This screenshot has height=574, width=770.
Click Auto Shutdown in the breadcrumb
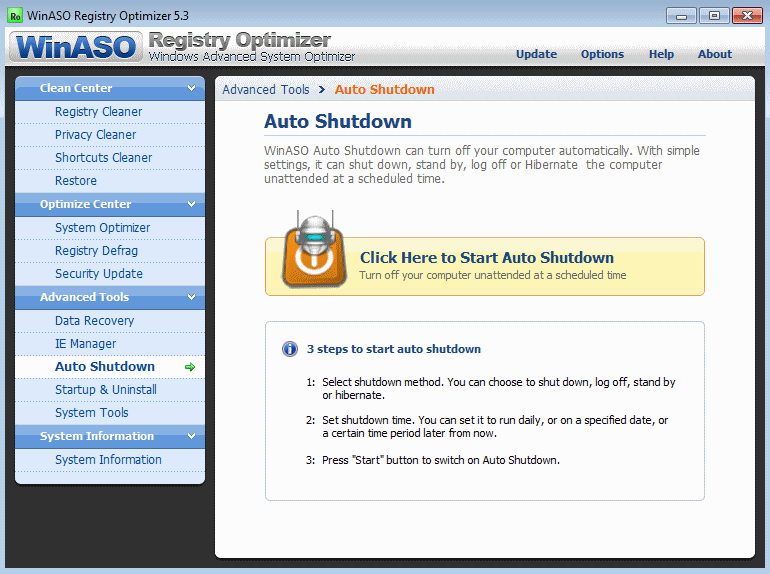point(385,89)
